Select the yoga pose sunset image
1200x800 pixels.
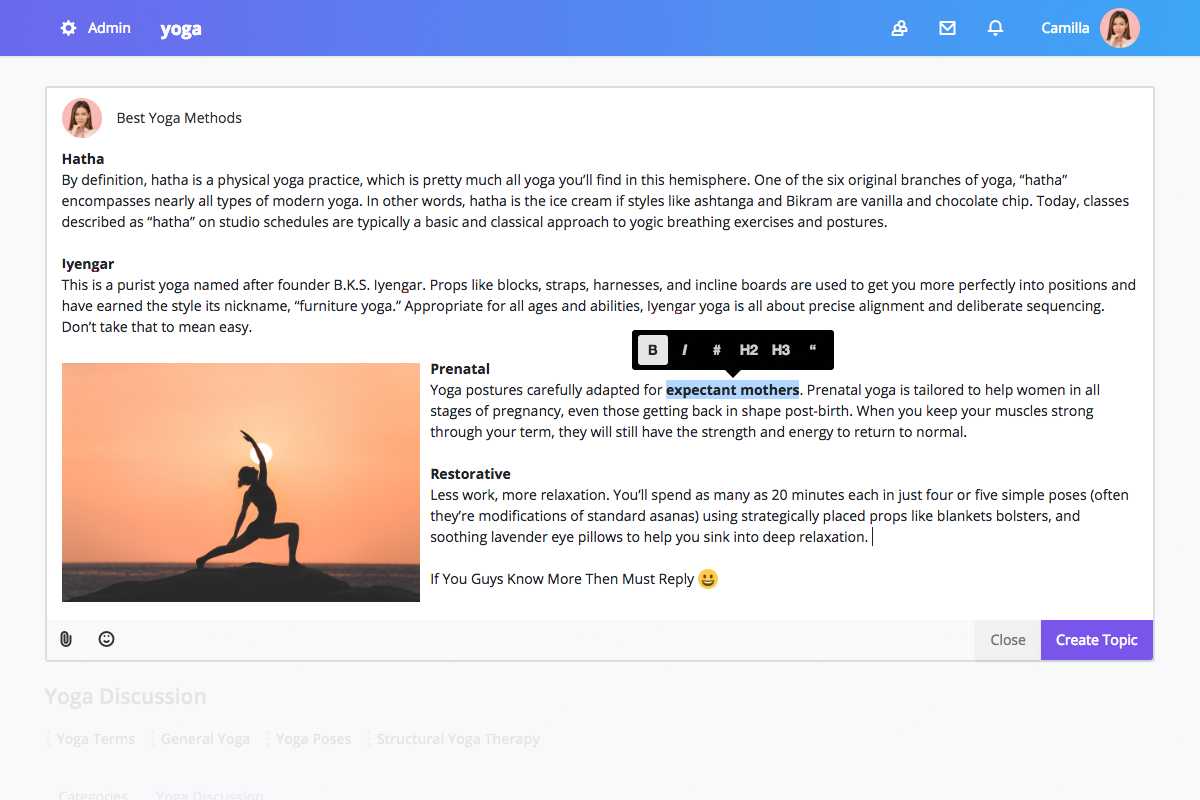point(240,482)
